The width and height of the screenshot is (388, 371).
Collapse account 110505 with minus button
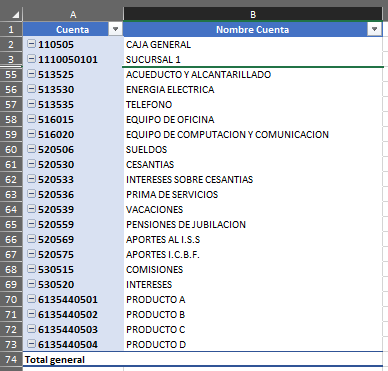[31, 43]
